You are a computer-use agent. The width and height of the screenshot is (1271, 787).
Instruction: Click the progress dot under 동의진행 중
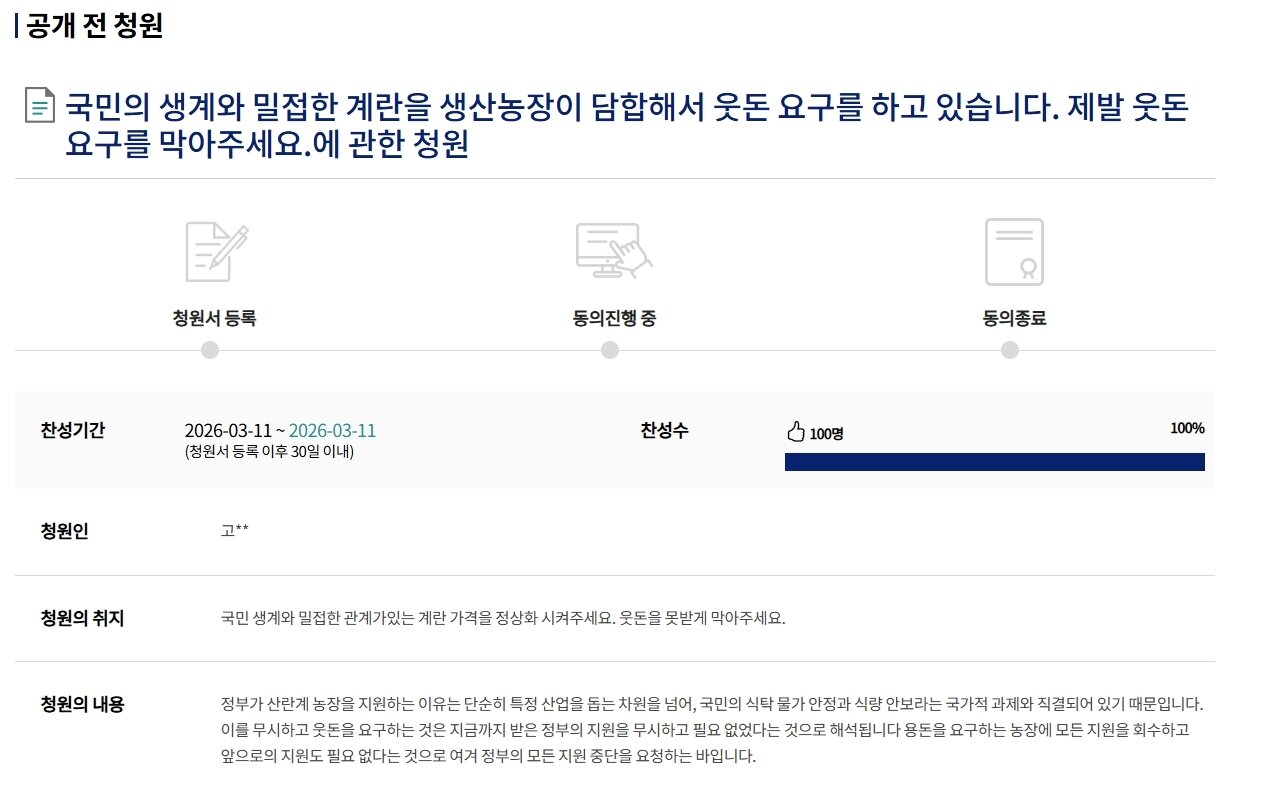point(610,351)
